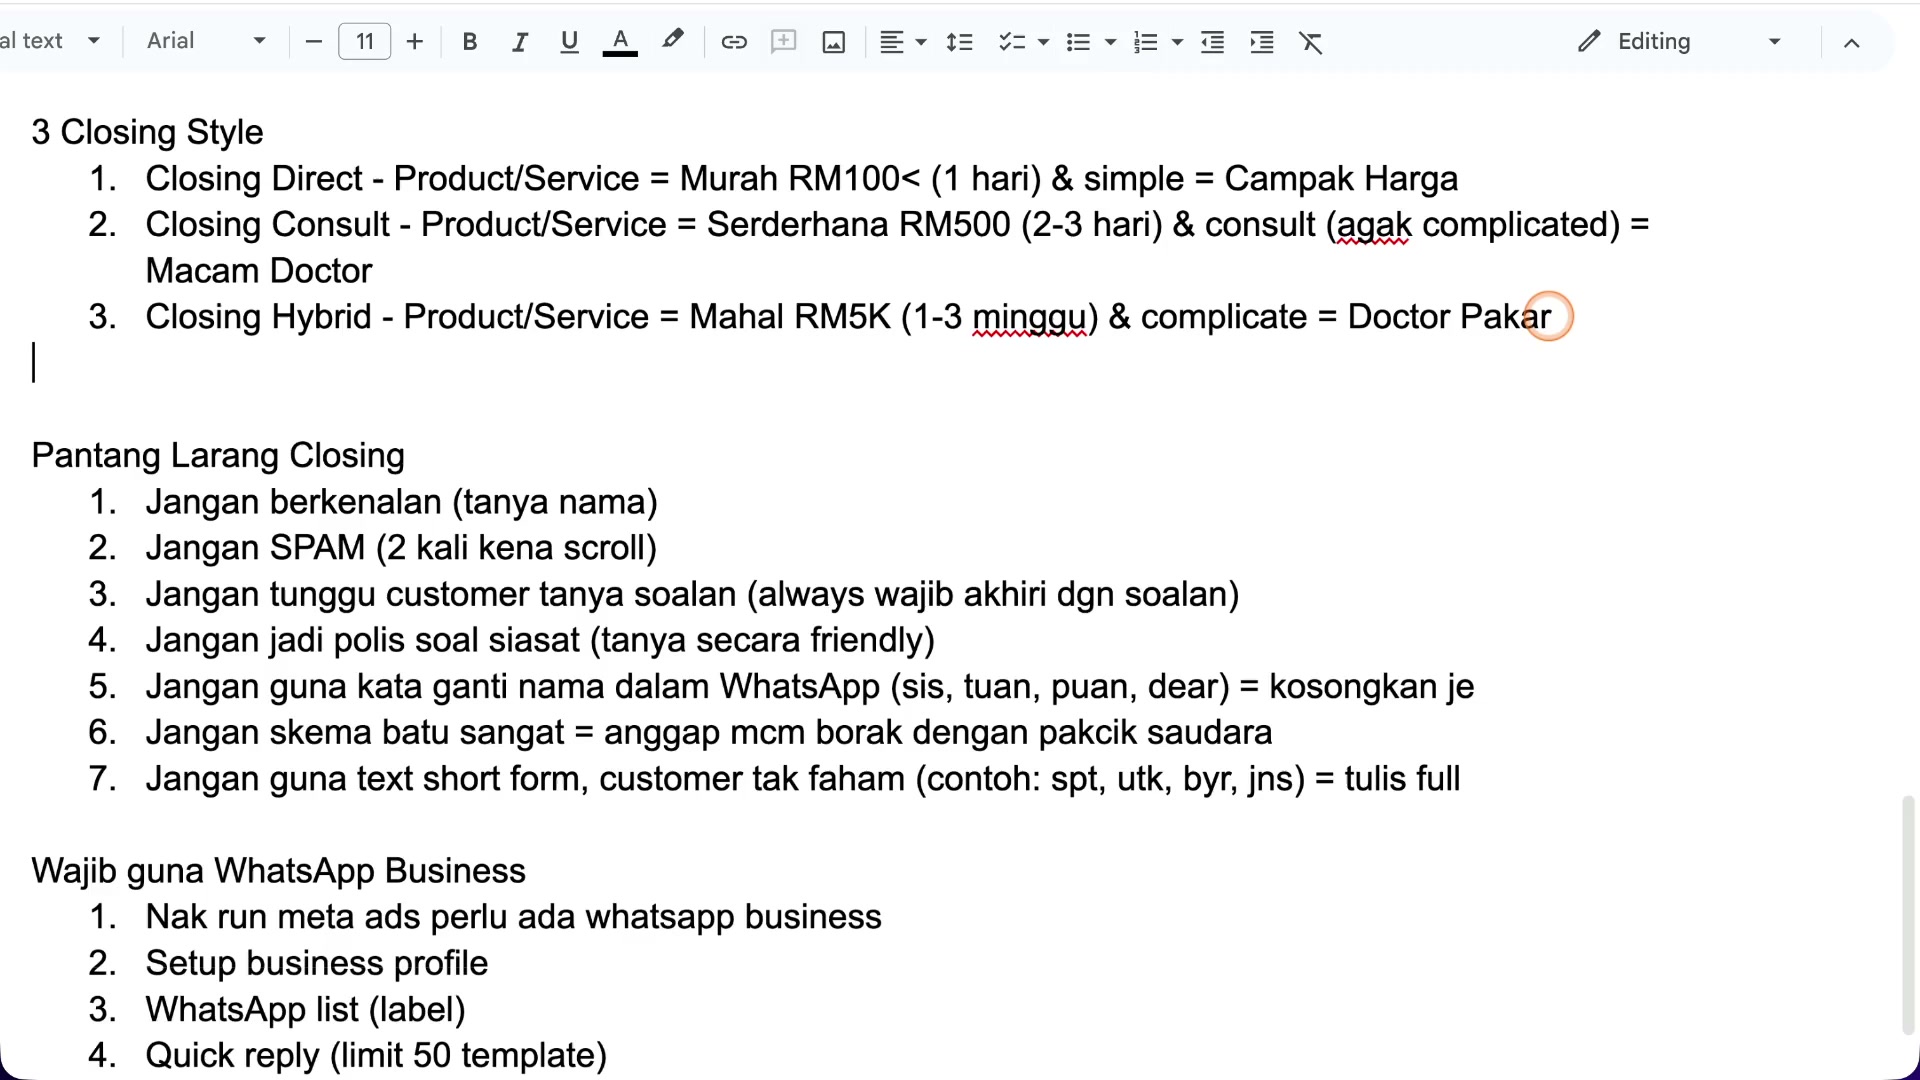Click the 'Setup business profile' list item

click(x=317, y=963)
